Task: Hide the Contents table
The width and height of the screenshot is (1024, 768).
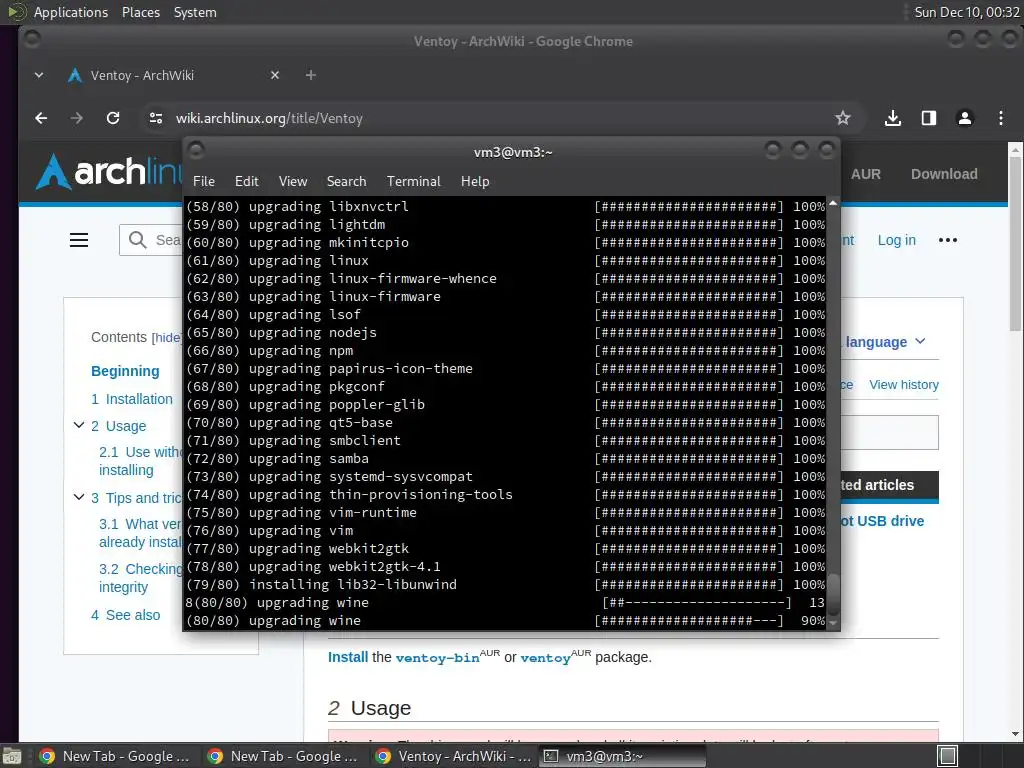Action: pyautogui.click(x=167, y=338)
